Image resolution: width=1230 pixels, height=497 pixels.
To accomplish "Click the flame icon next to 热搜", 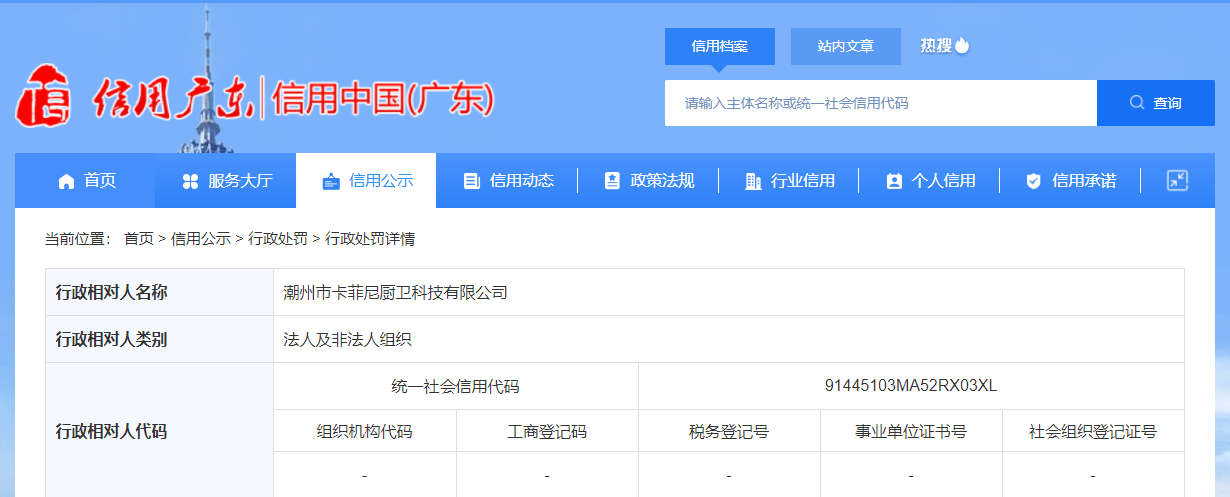I will click(x=962, y=45).
